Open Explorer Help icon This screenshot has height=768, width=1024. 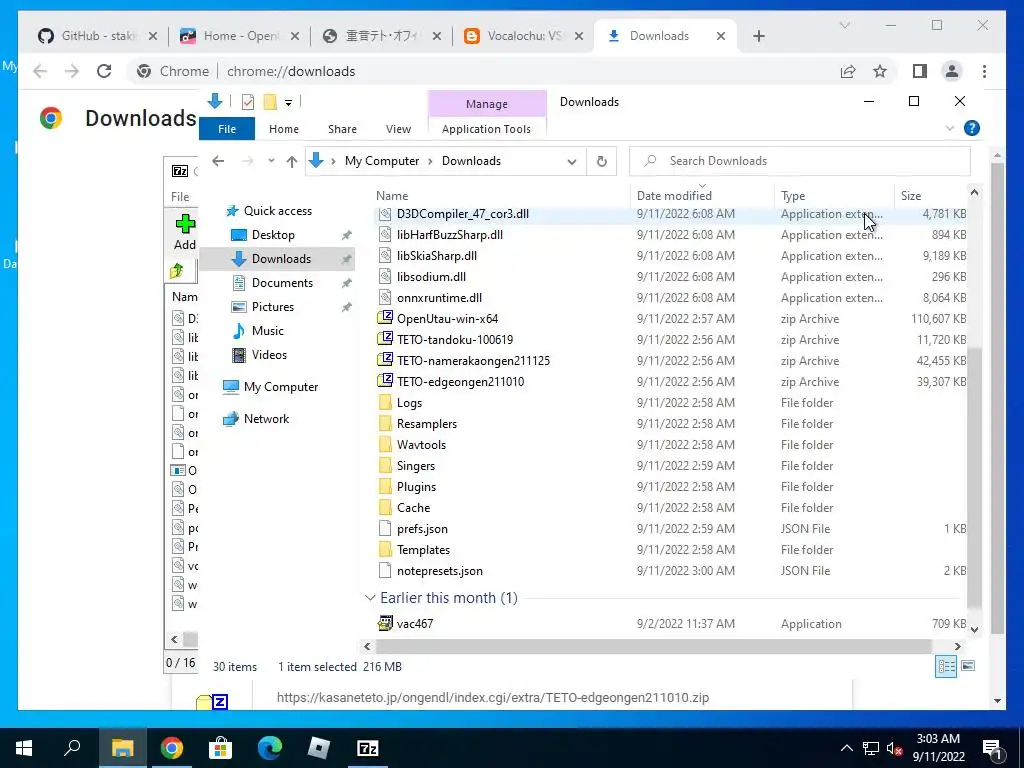(x=972, y=128)
